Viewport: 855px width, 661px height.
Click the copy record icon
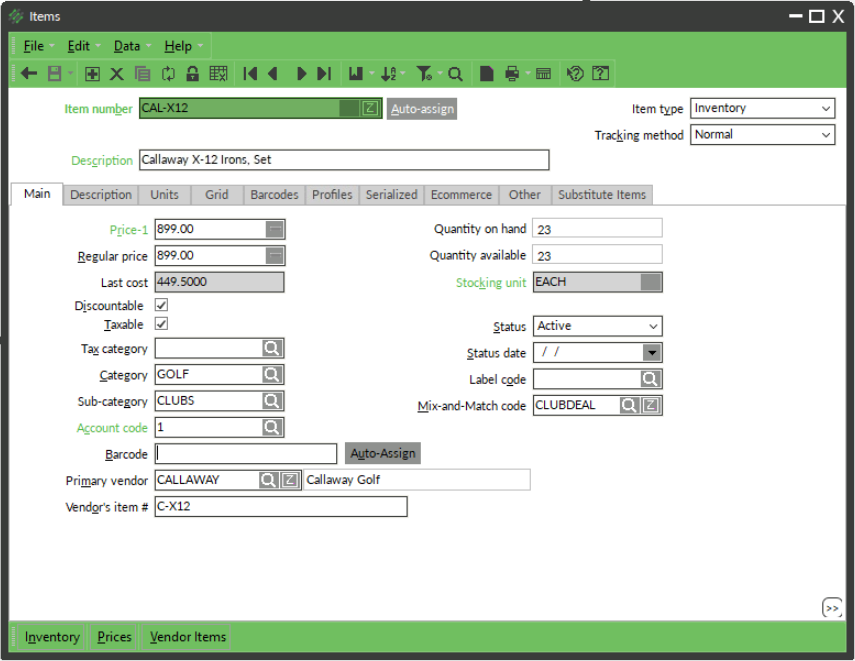pos(142,74)
